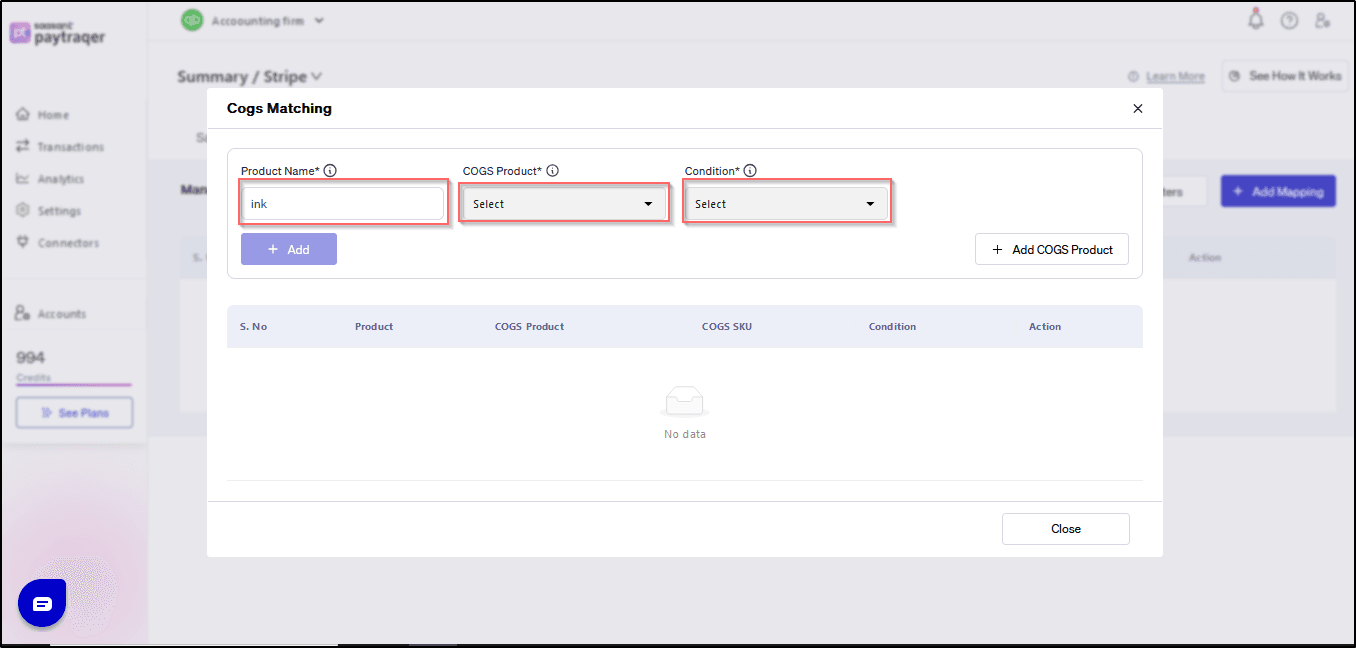Image resolution: width=1356 pixels, height=648 pixels.
Task: Click the Condition column header in table
Action: point(892,327)
